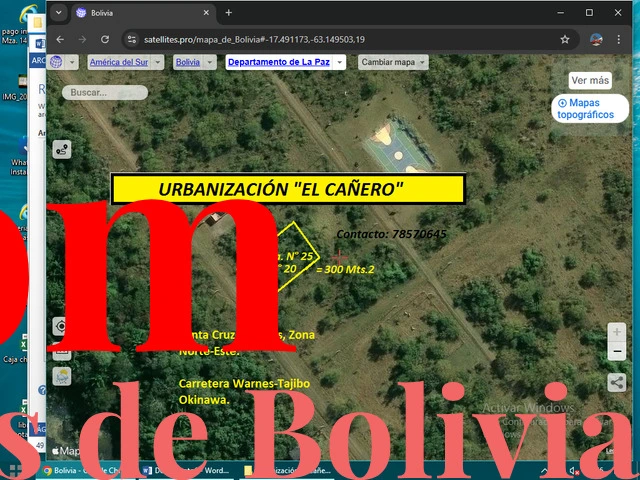Open Mapas topográficos link
Screen dimensions: 640x480
click(590, 109)
